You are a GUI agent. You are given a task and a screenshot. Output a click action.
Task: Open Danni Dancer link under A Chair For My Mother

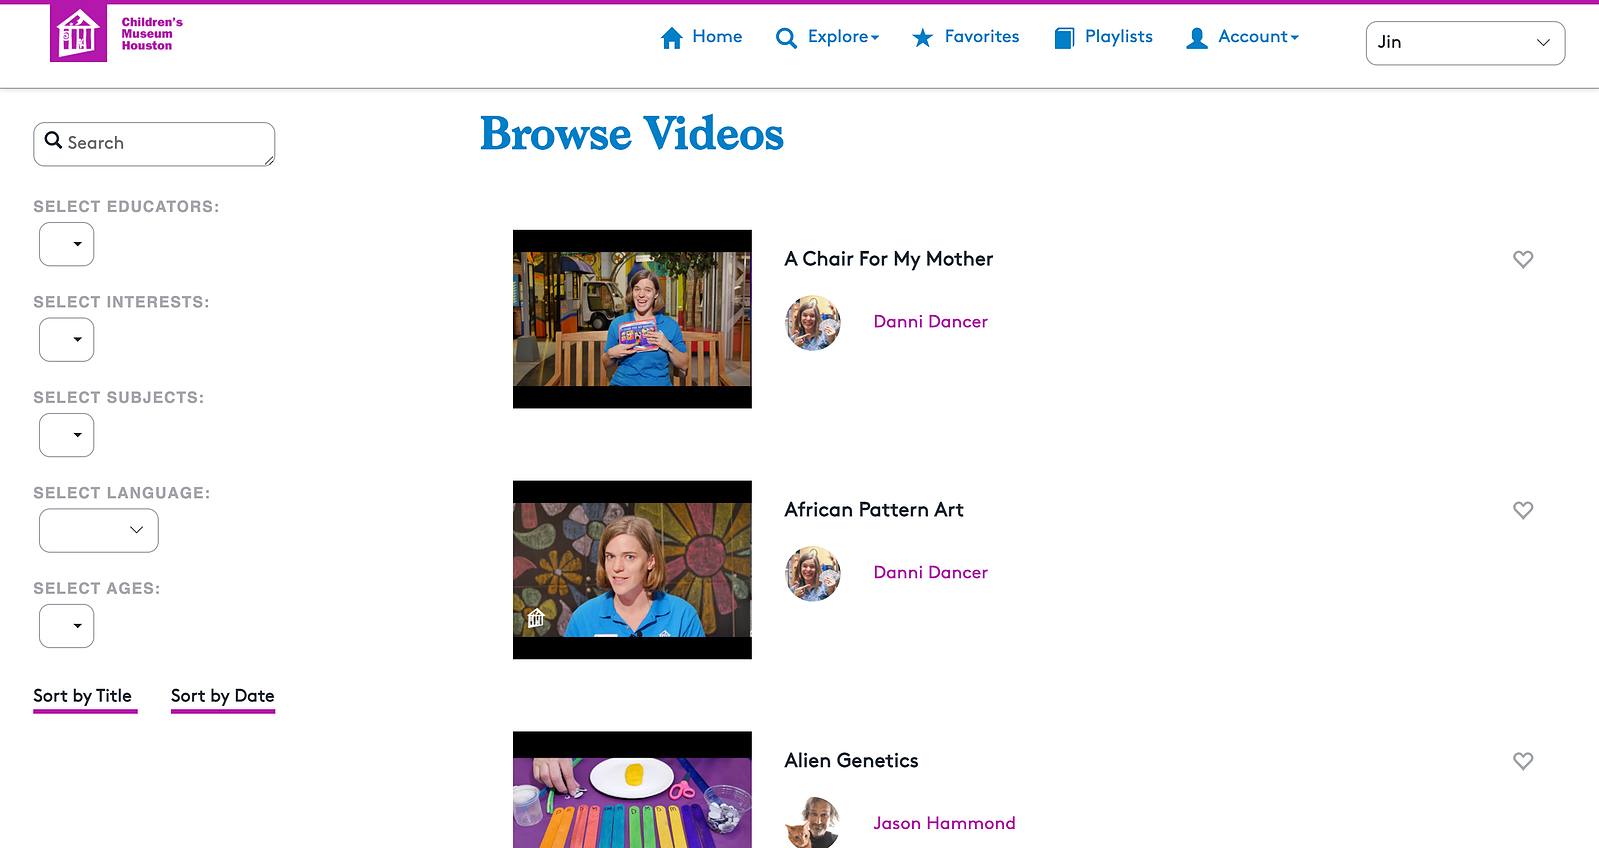[x=931, y=322]
